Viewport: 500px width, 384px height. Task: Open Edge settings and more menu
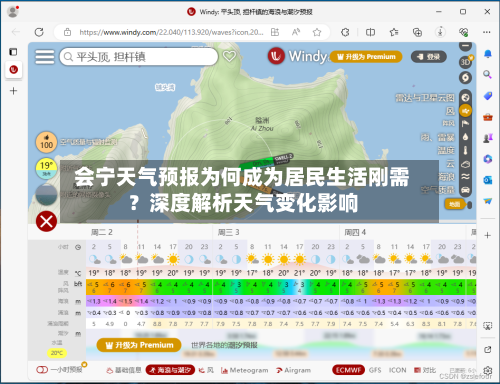487,32
